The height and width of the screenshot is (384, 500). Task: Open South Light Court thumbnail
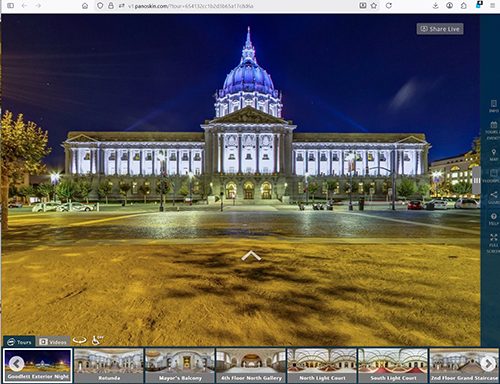point(393,365)
